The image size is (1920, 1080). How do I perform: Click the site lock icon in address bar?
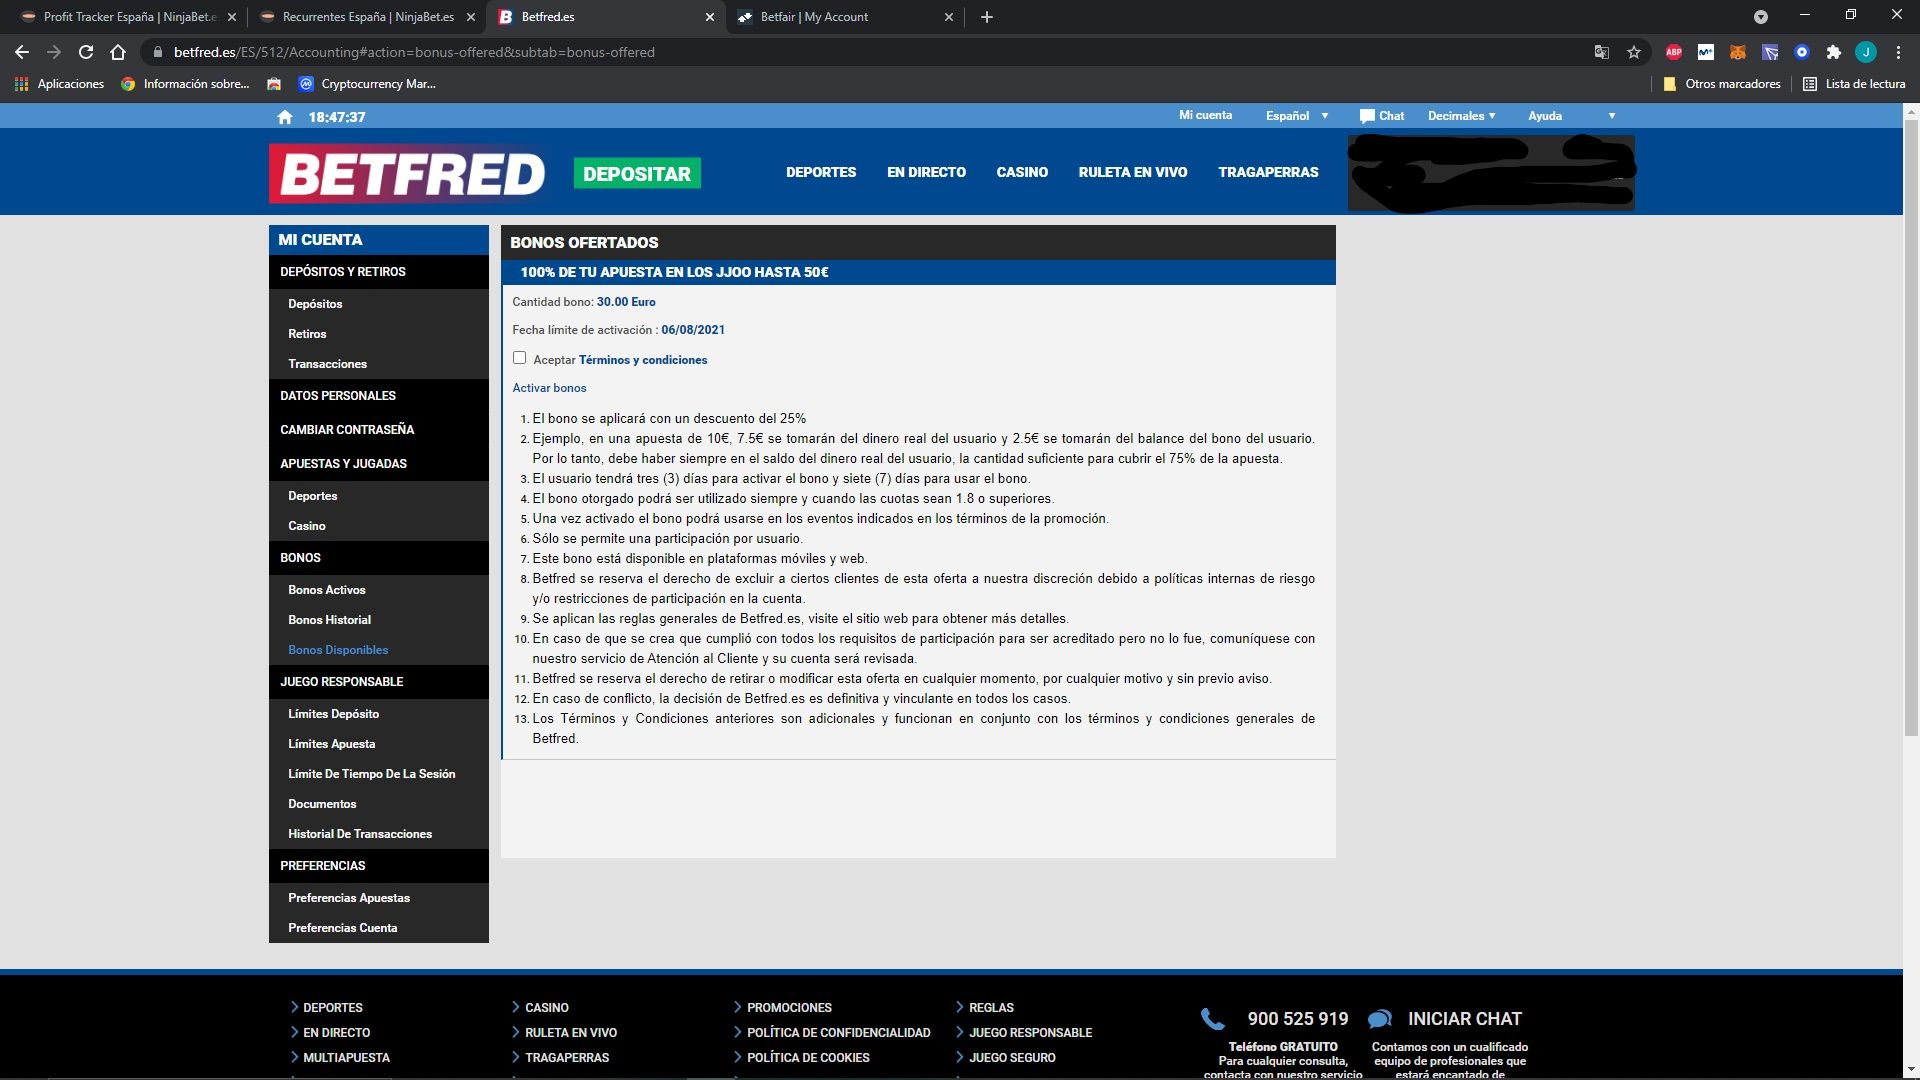pyautogui.click(x=157, y=52)
